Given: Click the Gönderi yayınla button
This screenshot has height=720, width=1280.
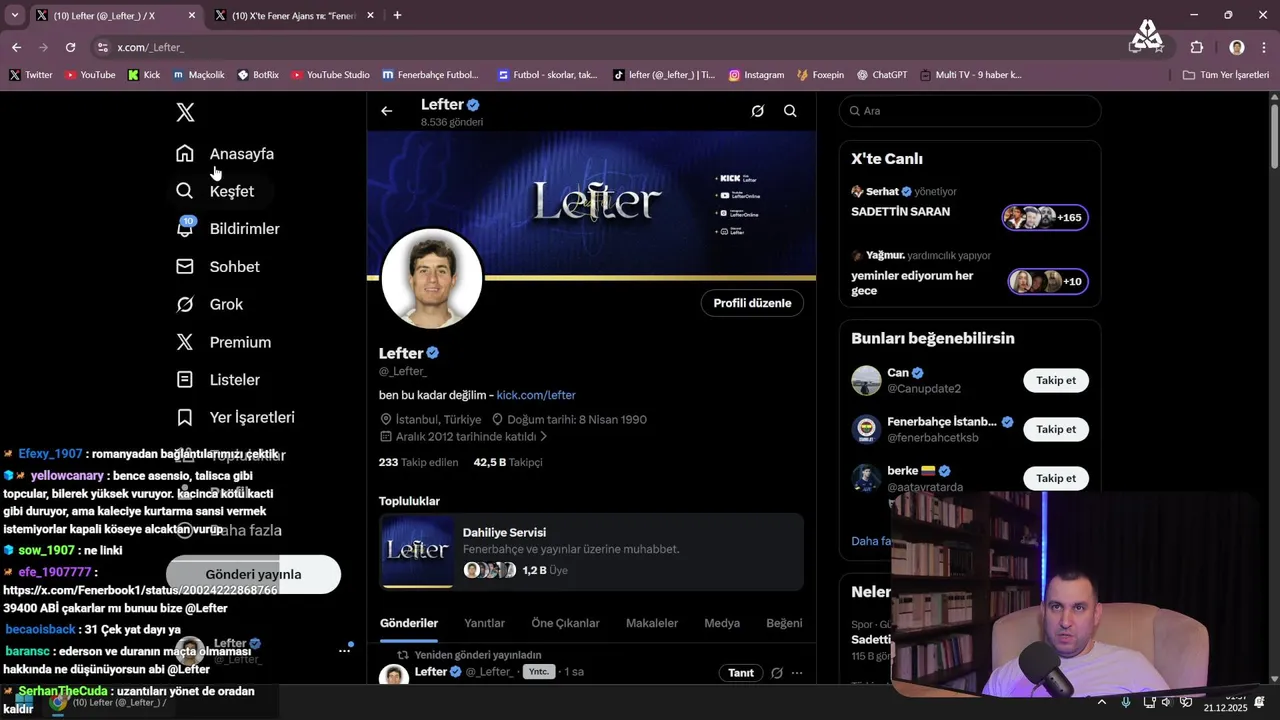Looking at the screenshot, I should point(253,574).
